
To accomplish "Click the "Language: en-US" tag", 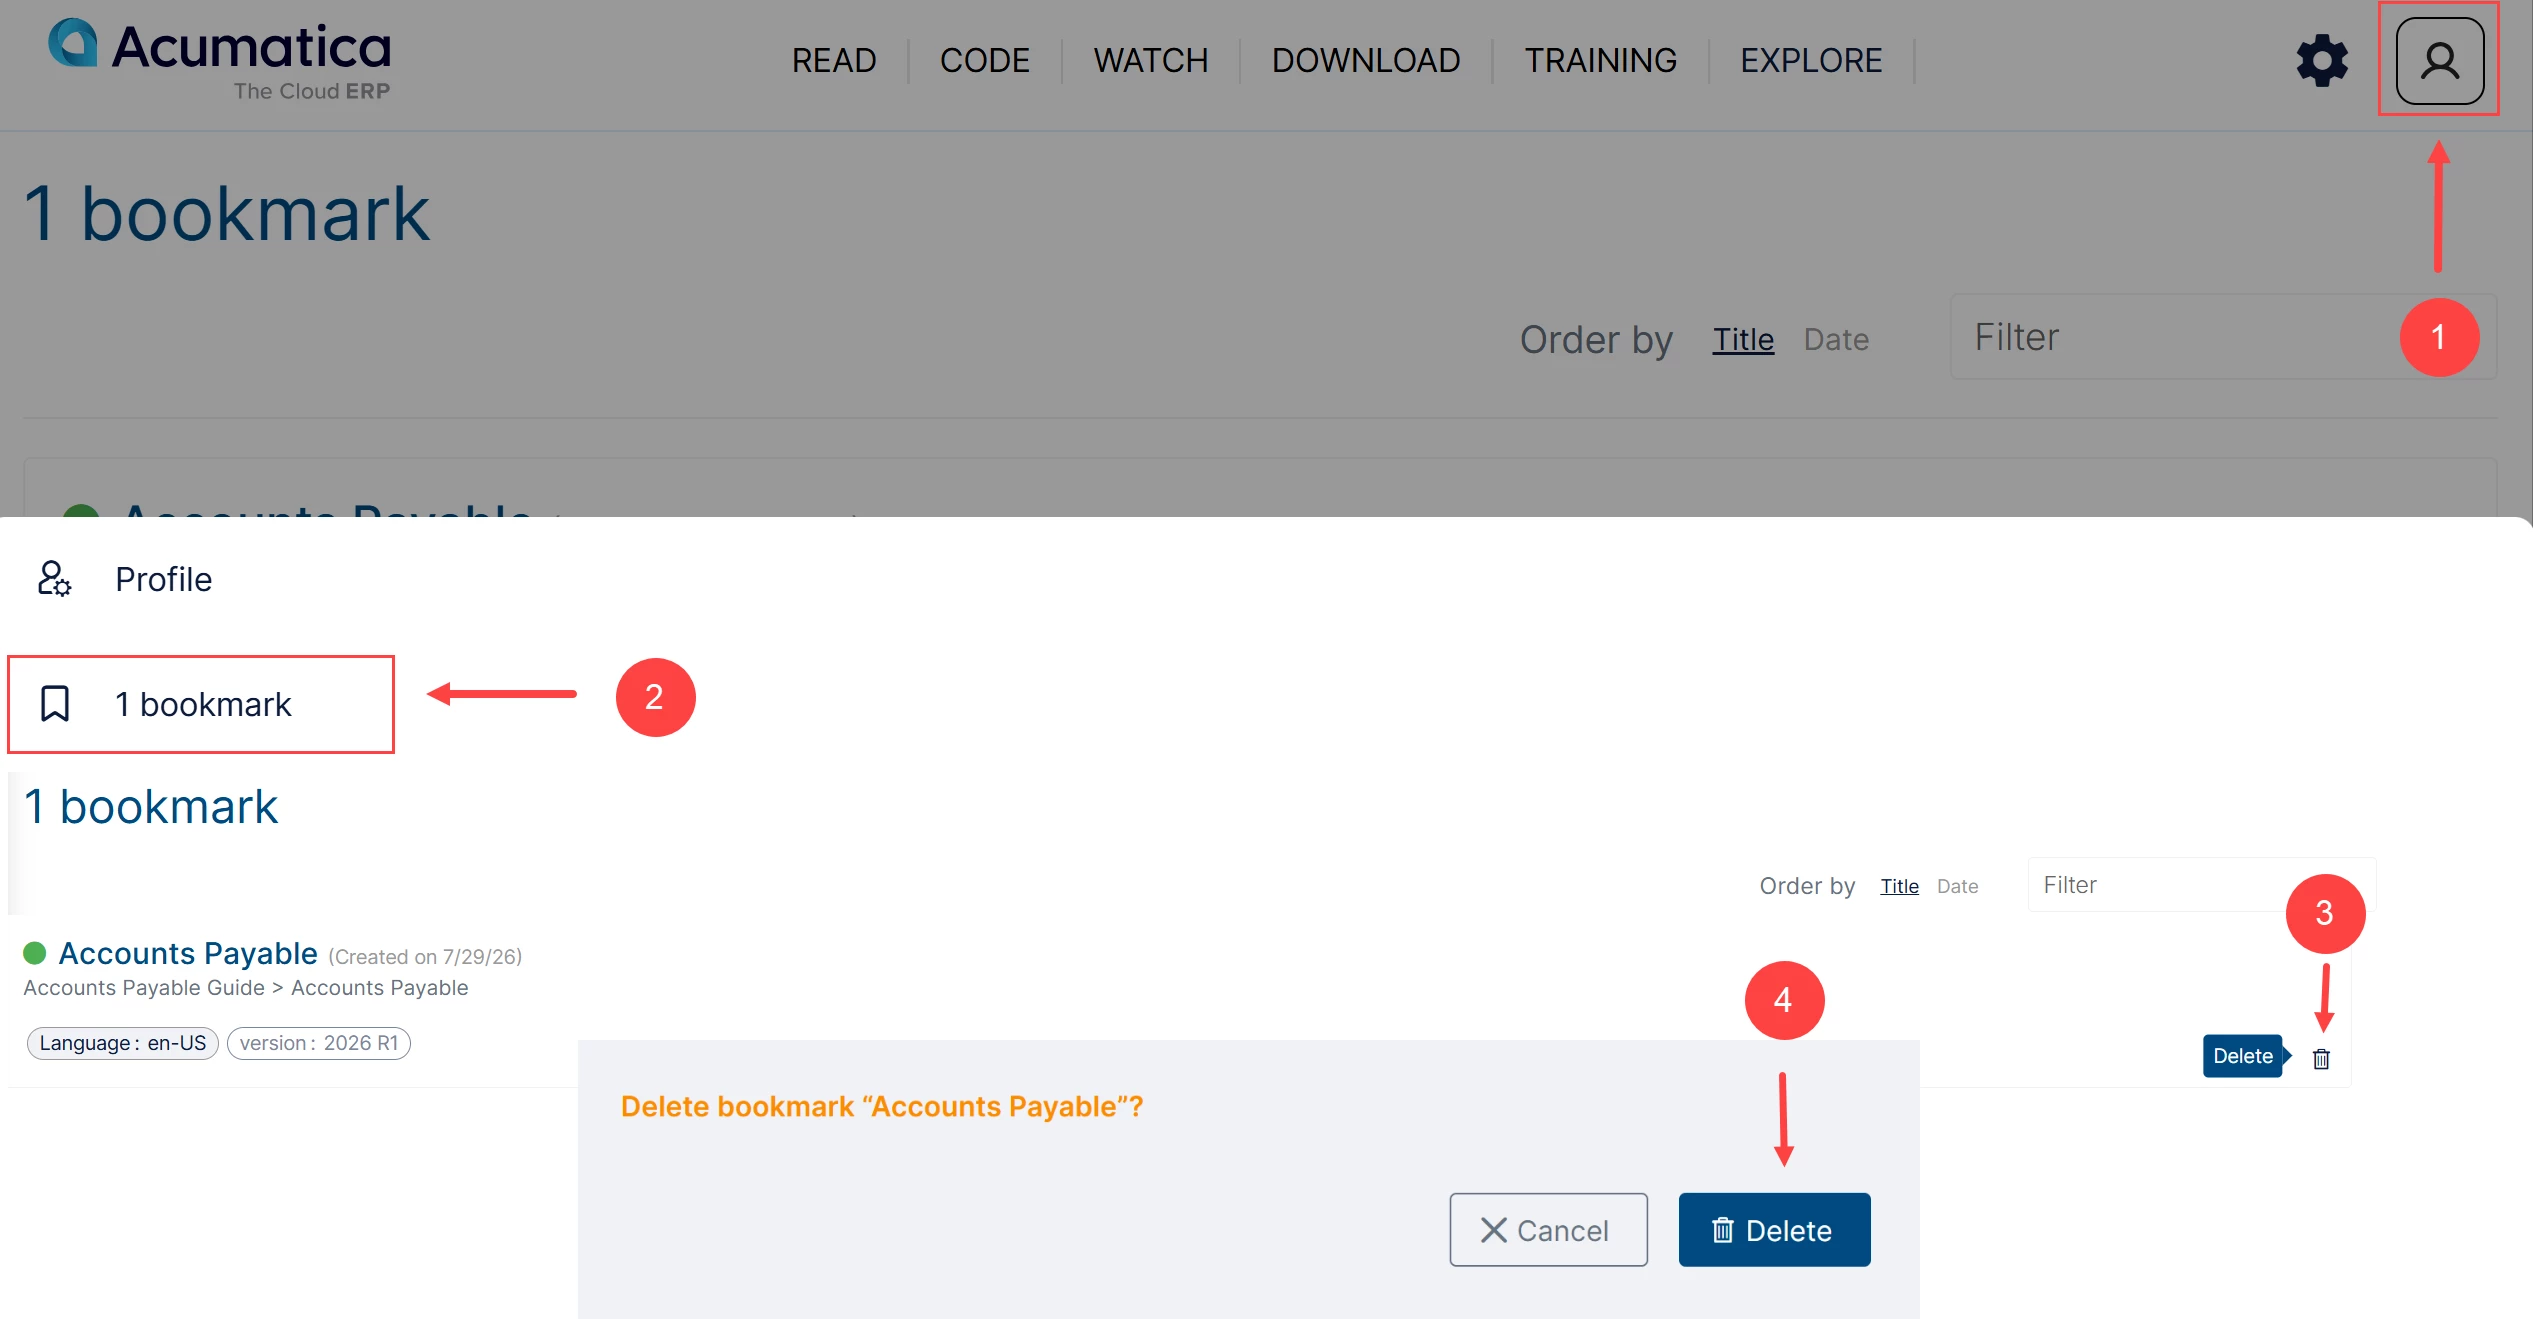I will point(122,1043).
